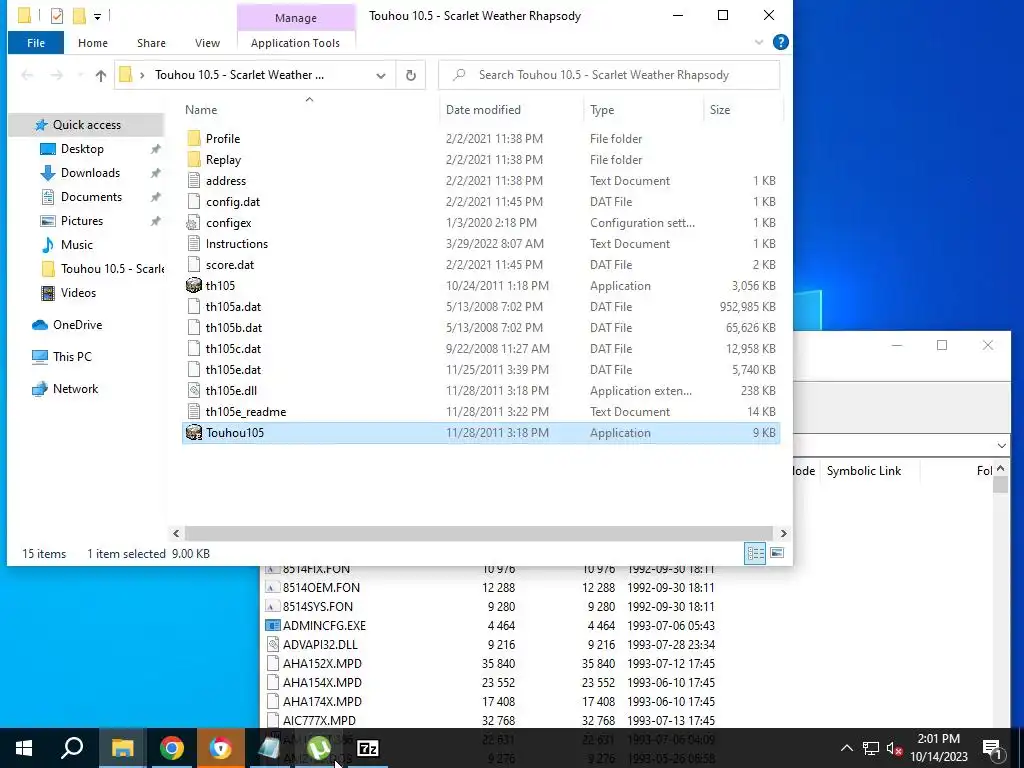The width and height of the screenshot is (1024, 768).
Task: Sort by the Name column
Action: 201,110
